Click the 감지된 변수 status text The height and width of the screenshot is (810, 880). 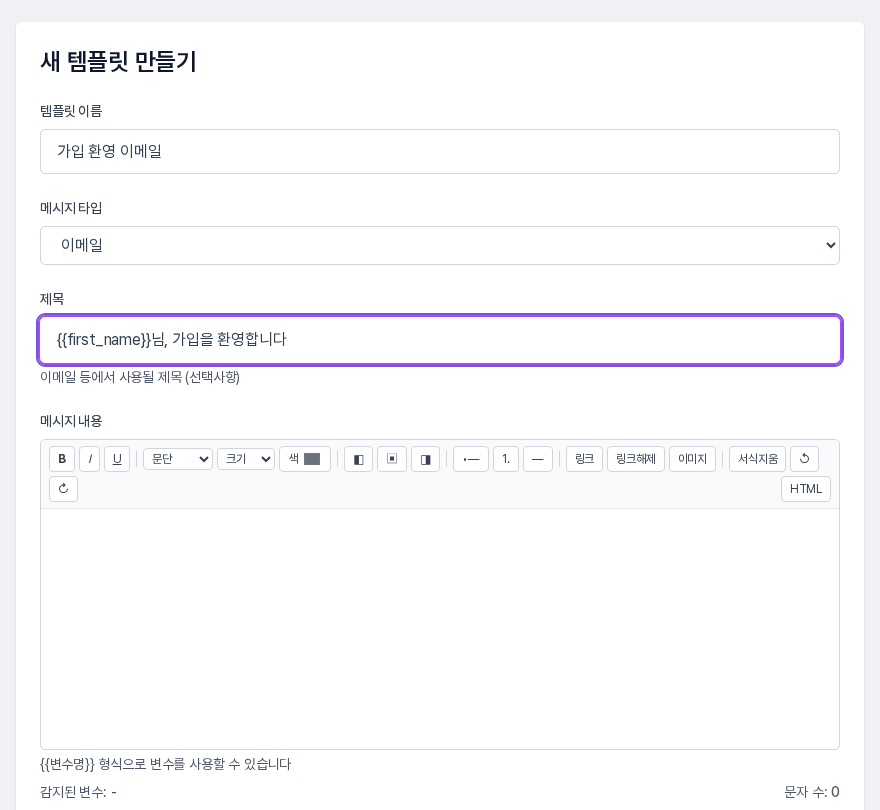(78, 792)
